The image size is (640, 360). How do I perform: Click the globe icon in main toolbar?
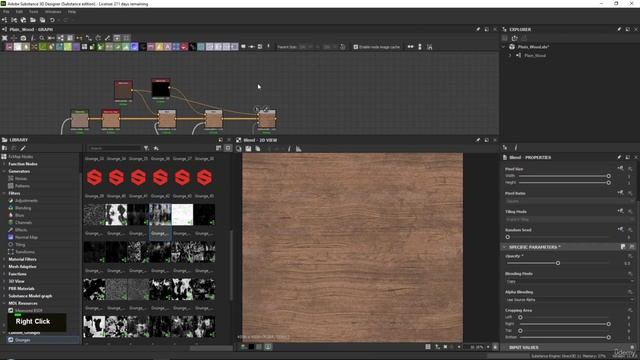23,20
